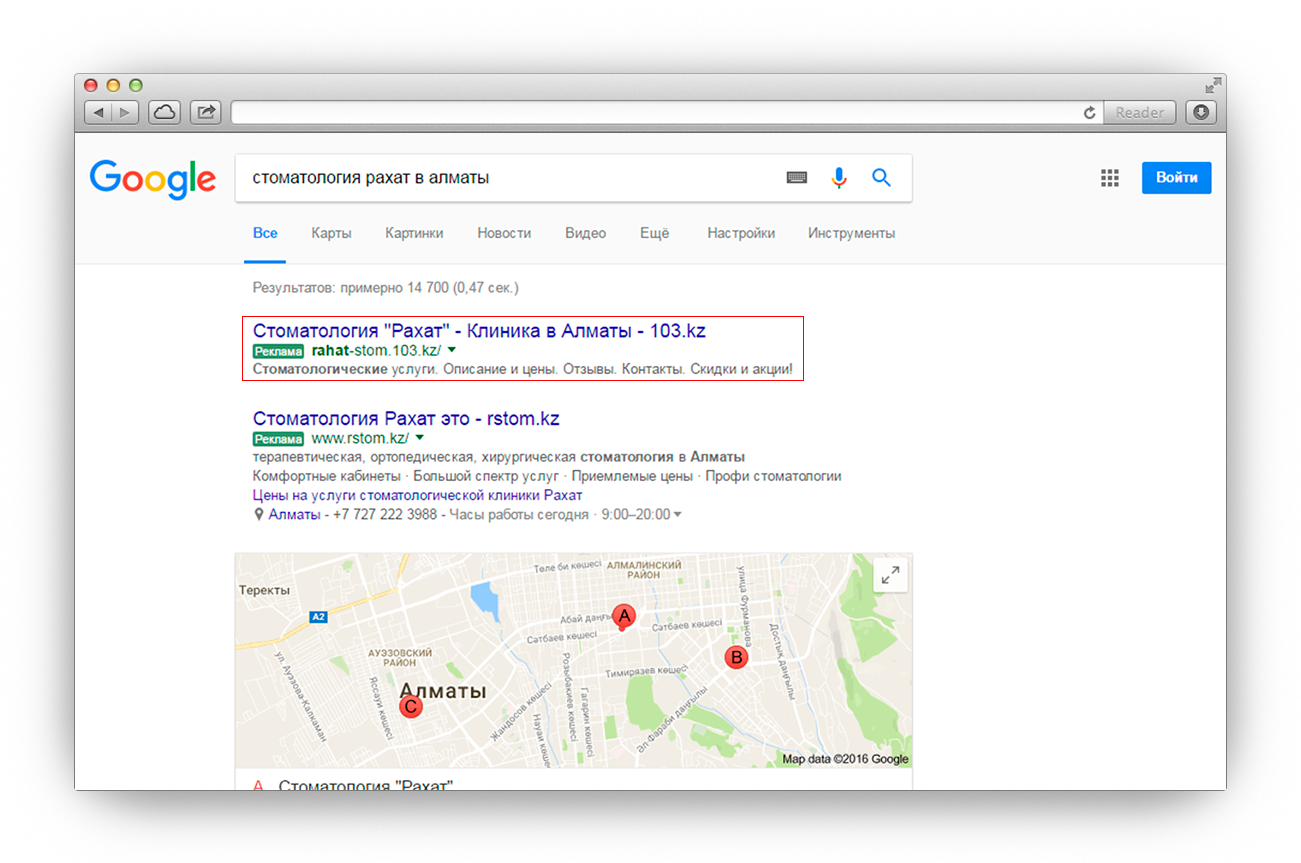The image size is (1301, 863).
Task: Open the Стоматология "Рахат" - Клиника в Алматы link
Action: [479, 331]
